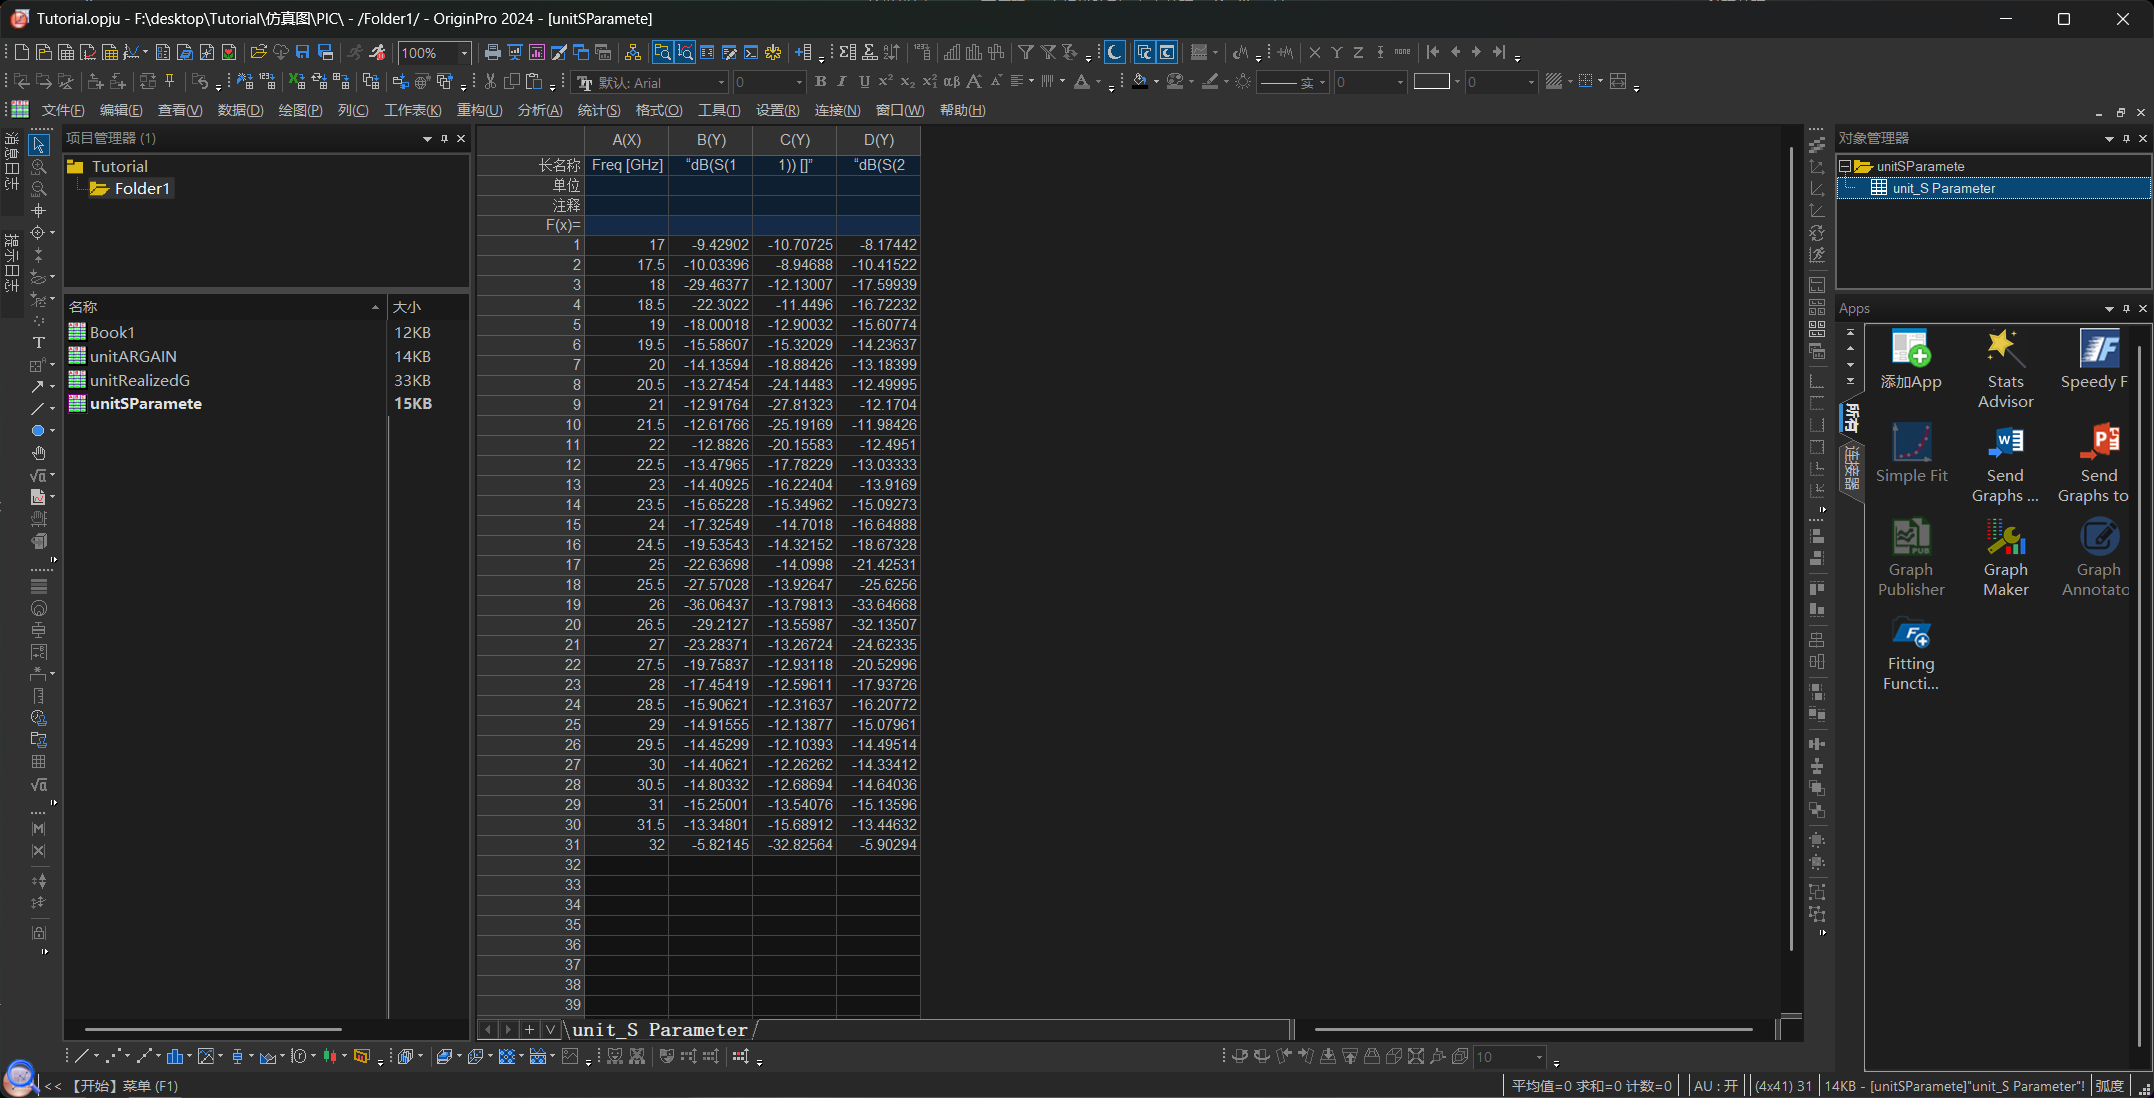Select the Text tool in left toolbar
Image resolution: width=2154 pixels, height=1098 pixels.
38,343
